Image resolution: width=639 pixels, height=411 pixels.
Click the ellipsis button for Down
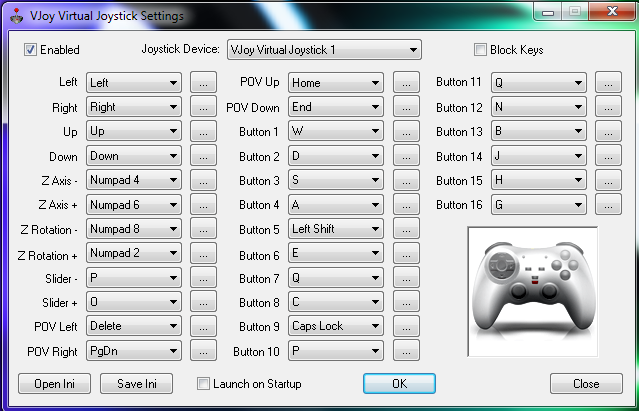(203, 156)
